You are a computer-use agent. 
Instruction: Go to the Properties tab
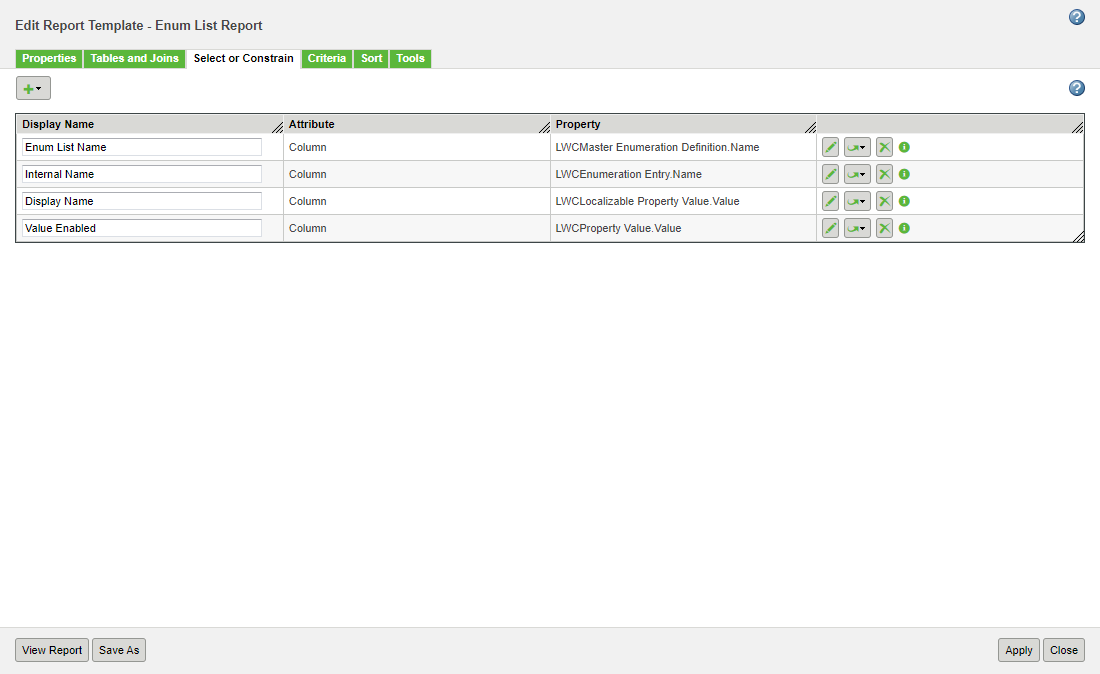(x=48, y=58)
